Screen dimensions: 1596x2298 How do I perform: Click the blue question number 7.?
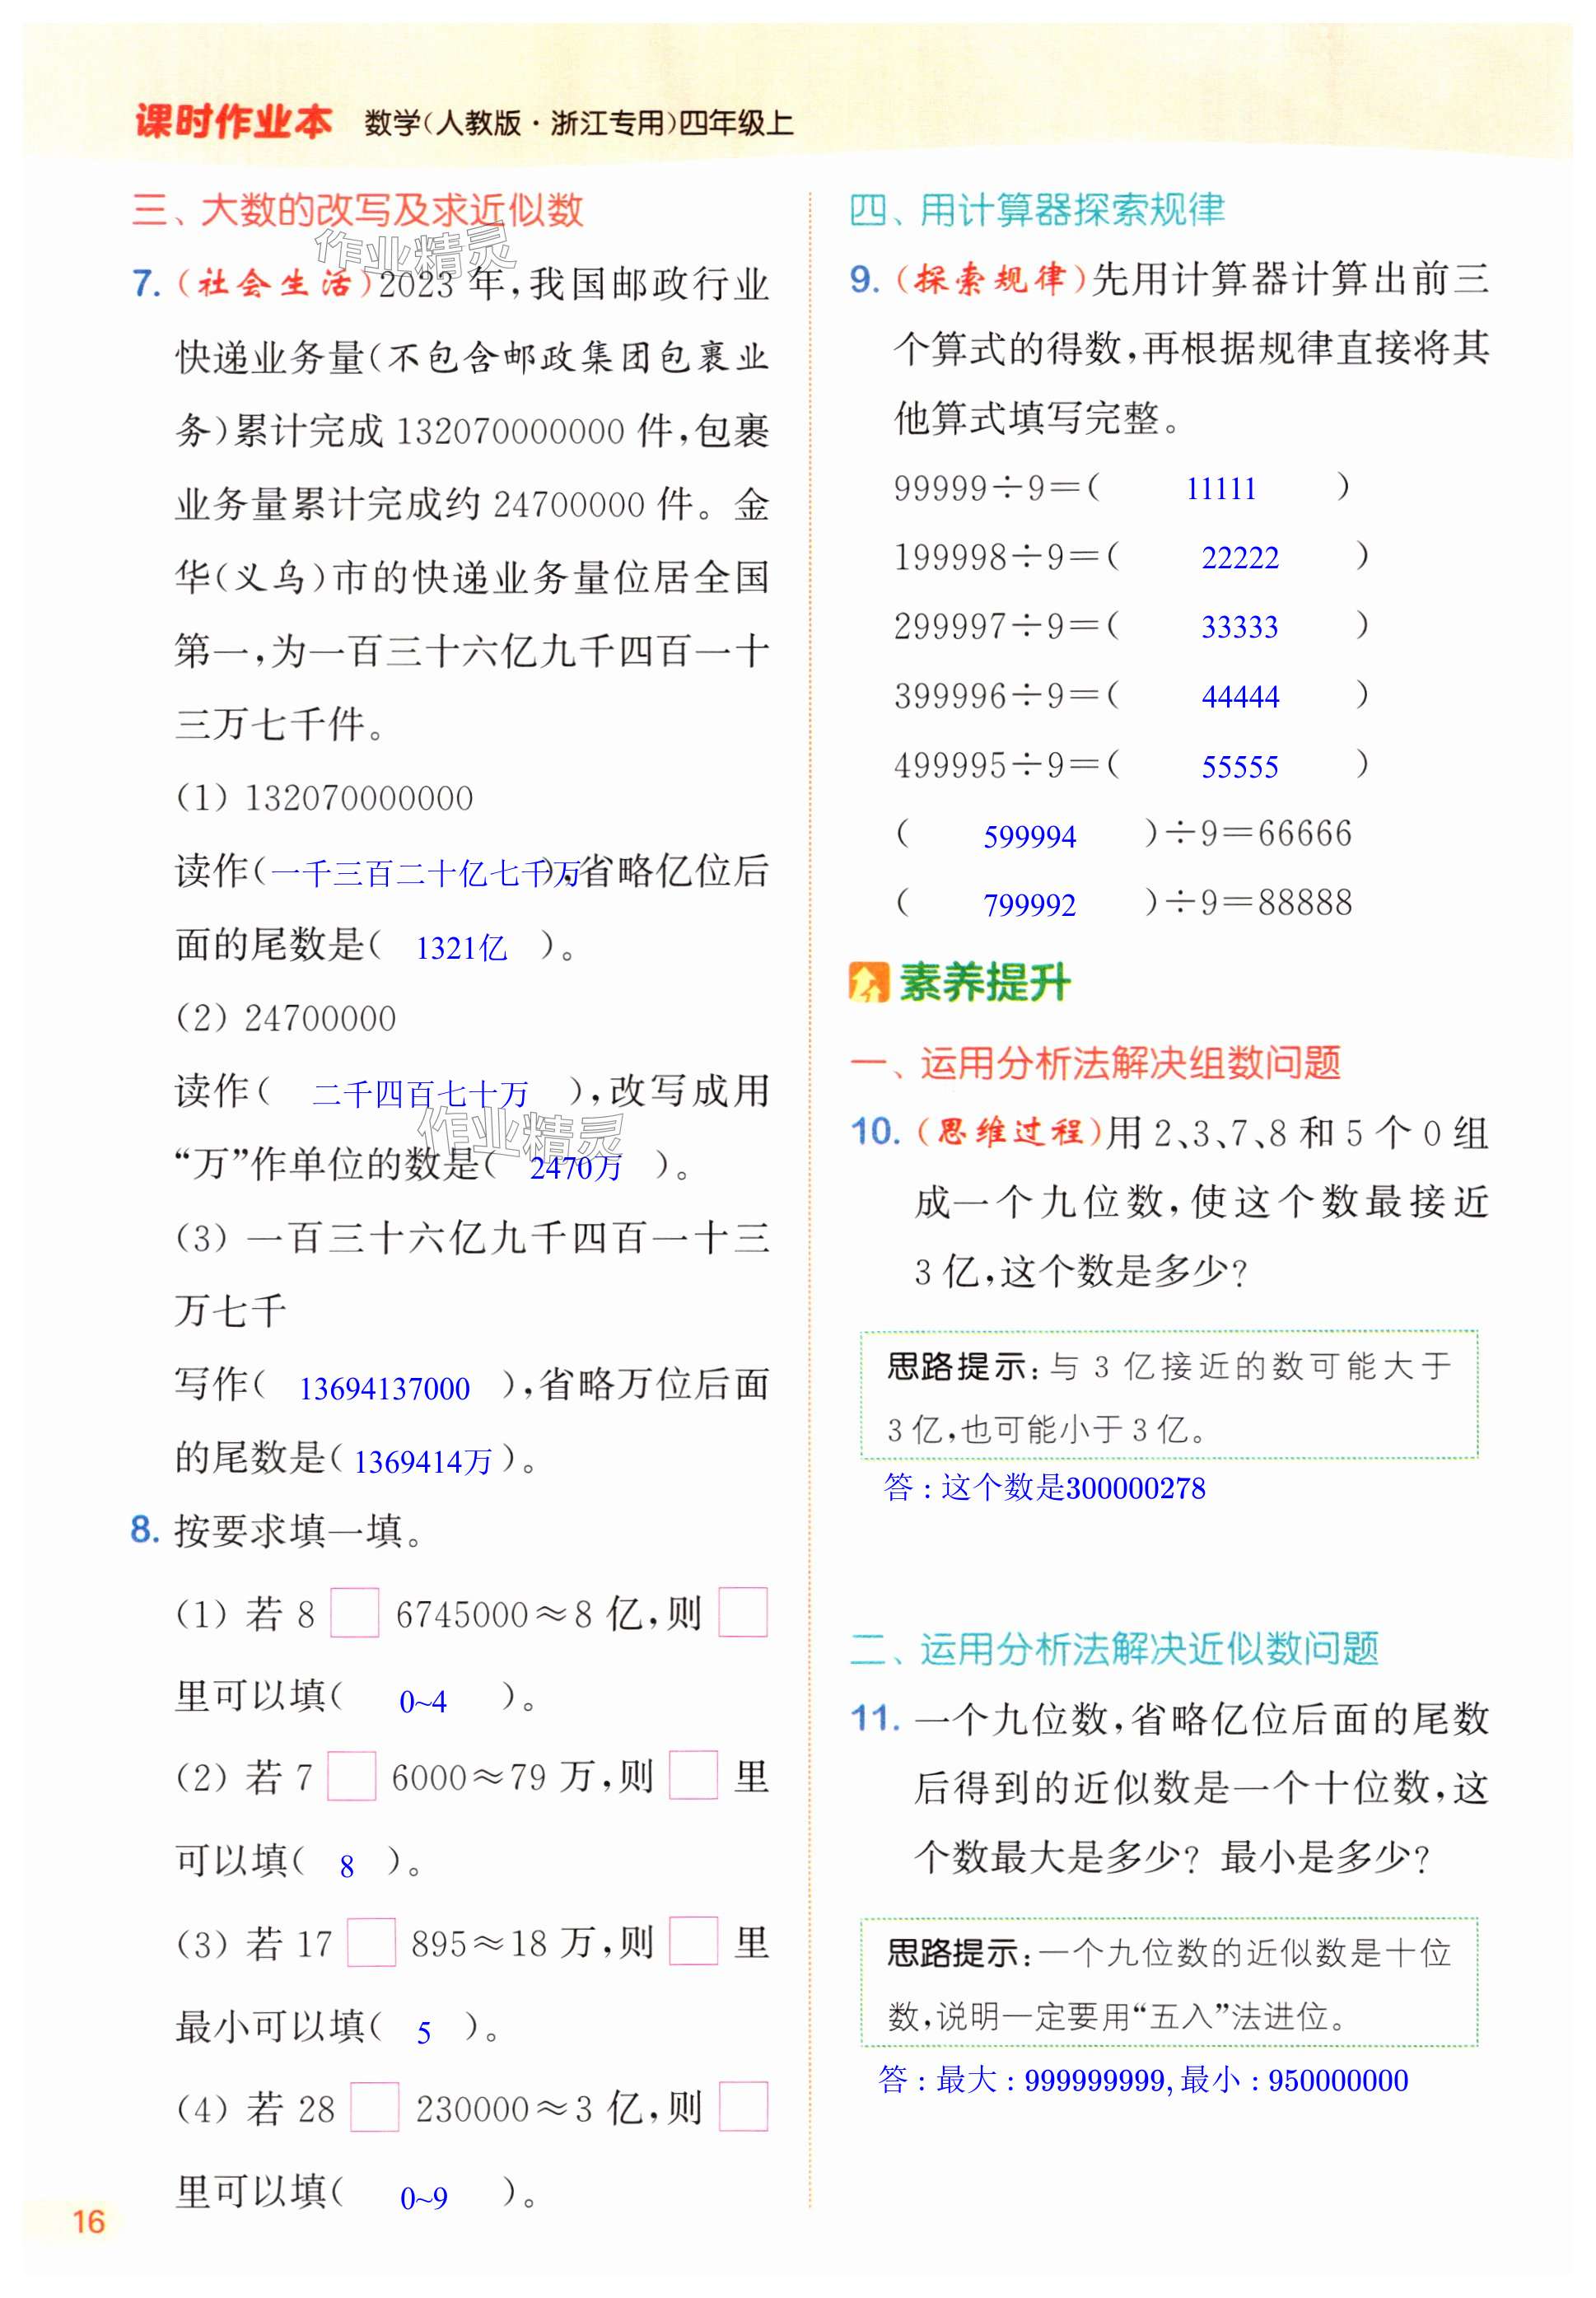(146, 284)
